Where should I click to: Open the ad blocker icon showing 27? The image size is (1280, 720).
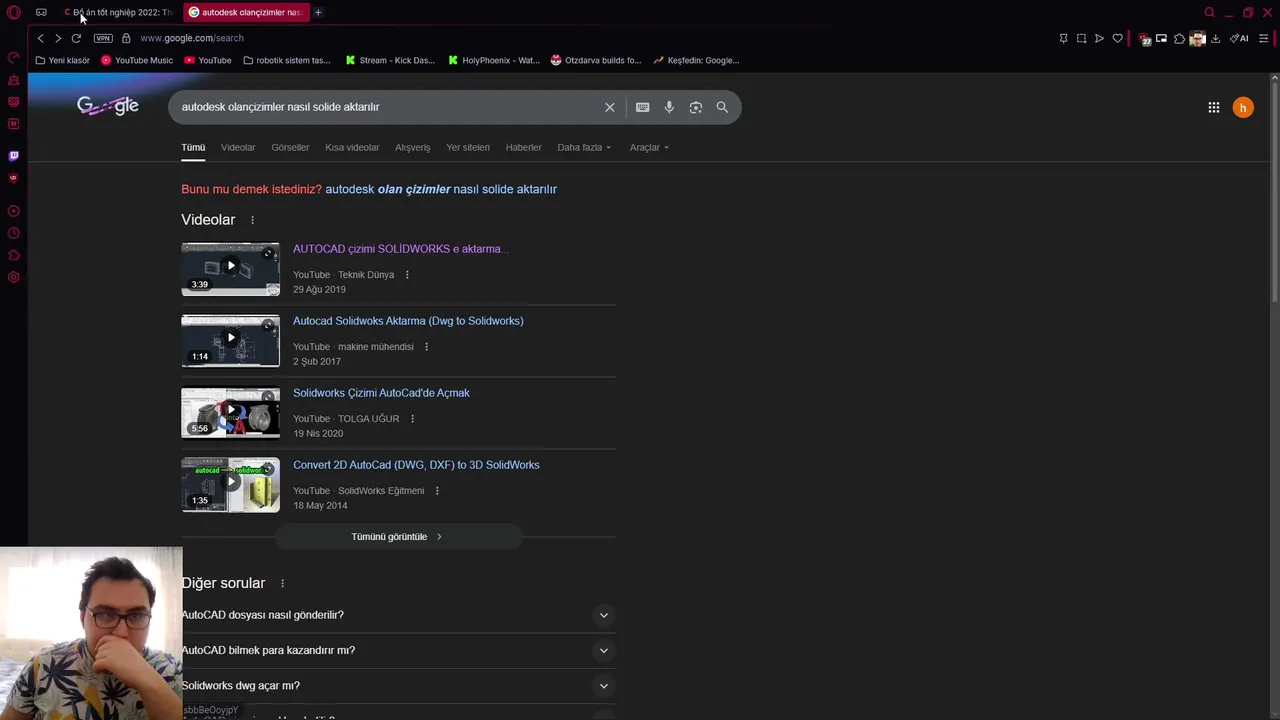click(1144, 39)
